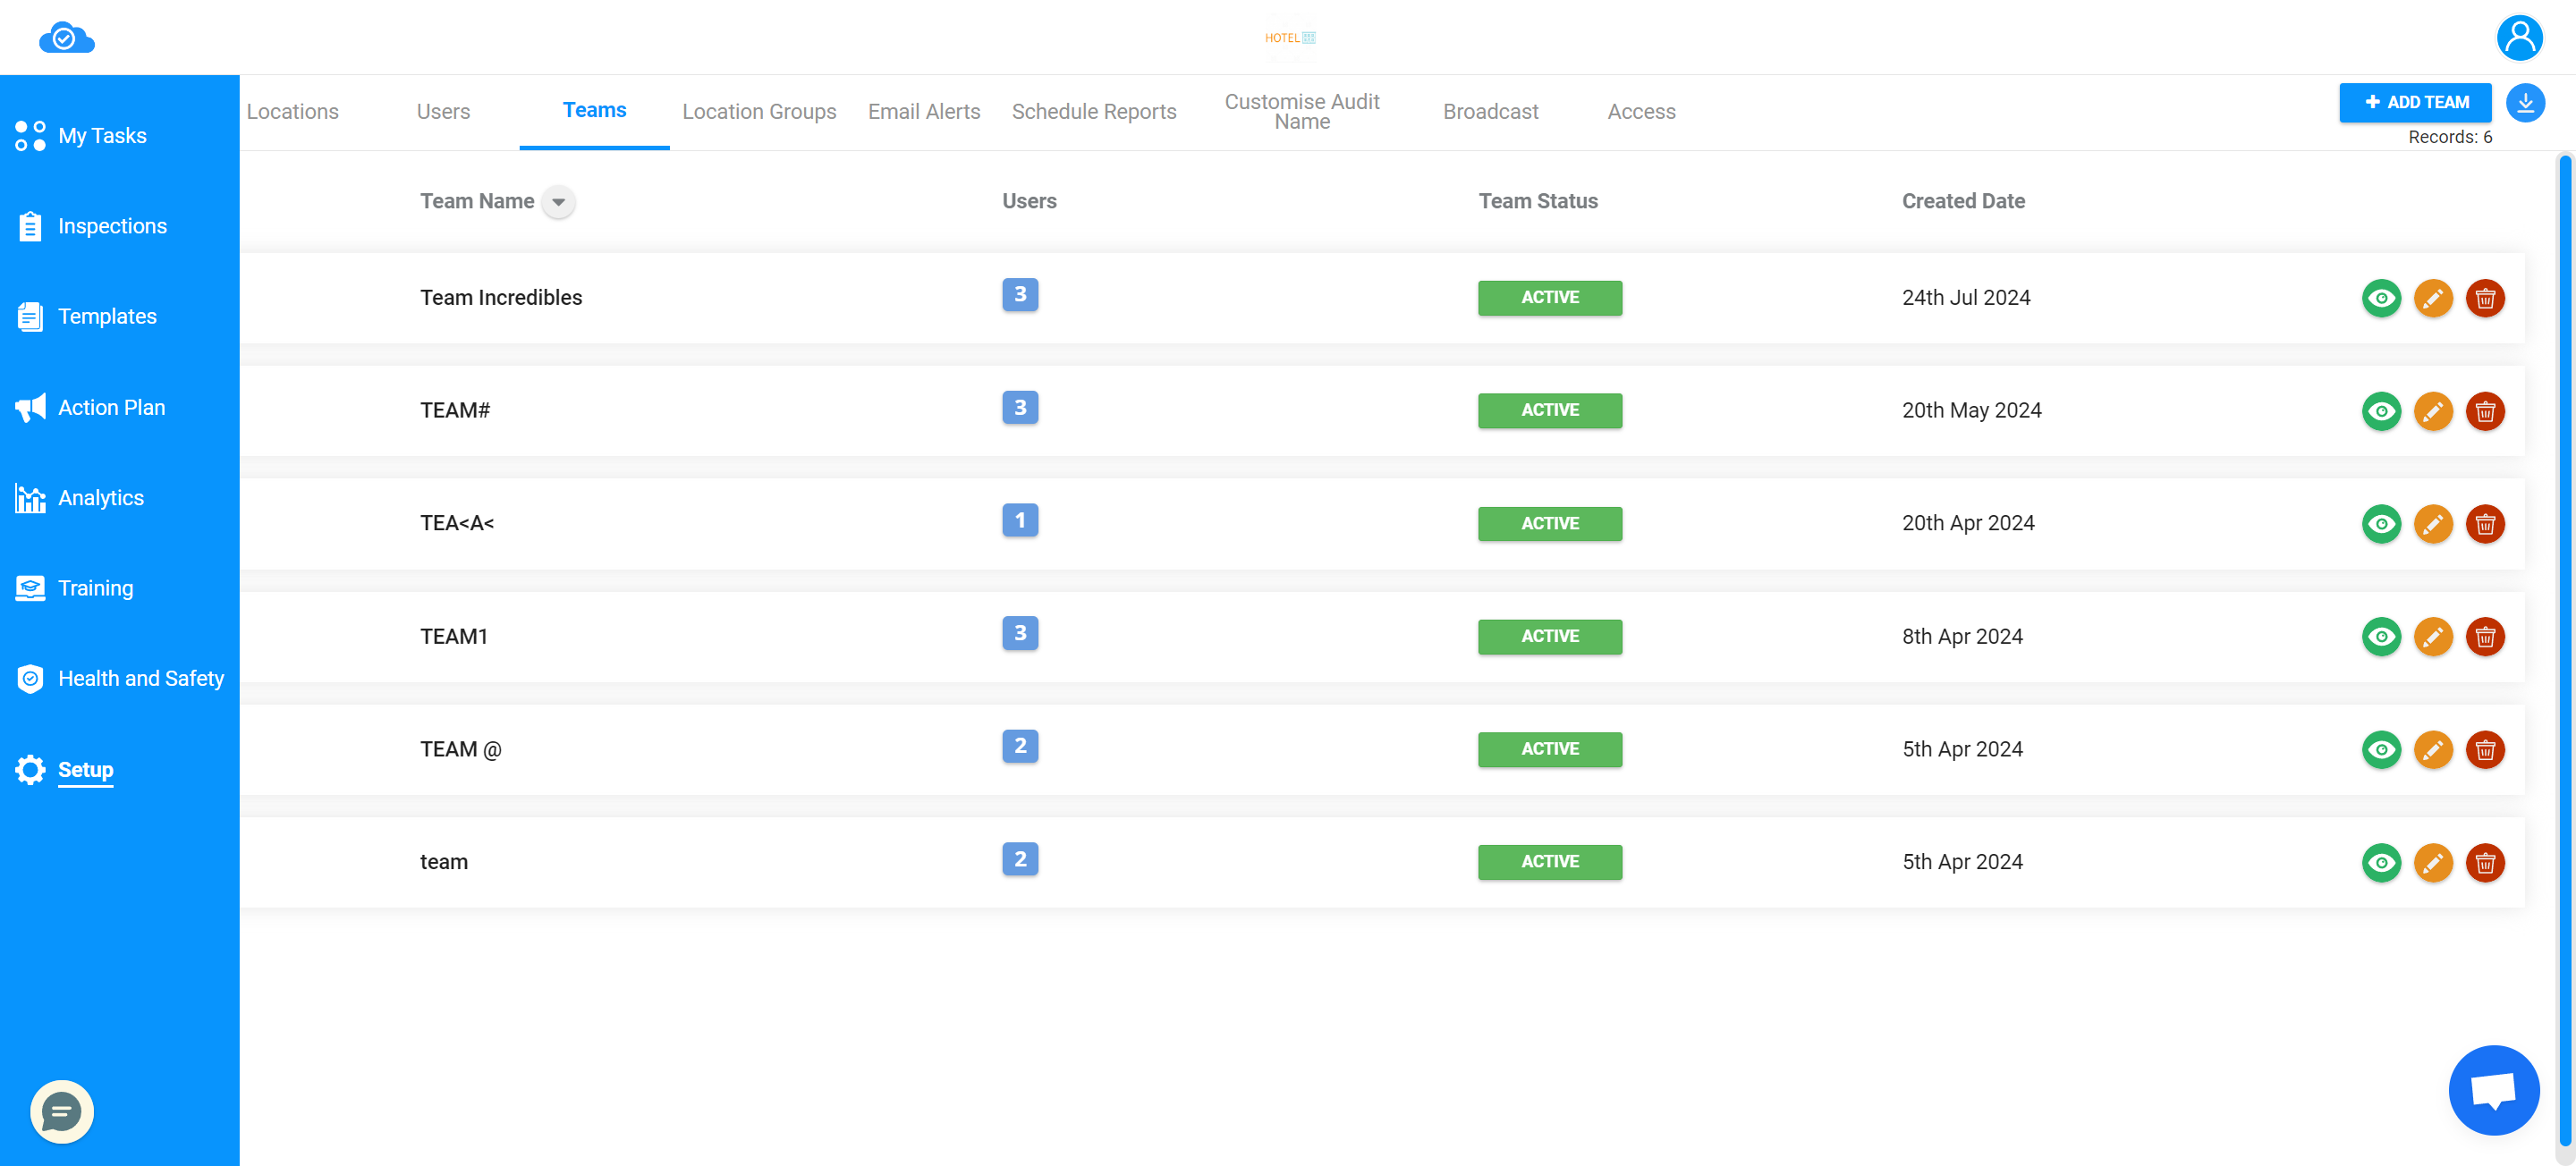The image size is (2576, 1166).
Task: Switch to Broadcast tab
Action: coord(1490,112)
